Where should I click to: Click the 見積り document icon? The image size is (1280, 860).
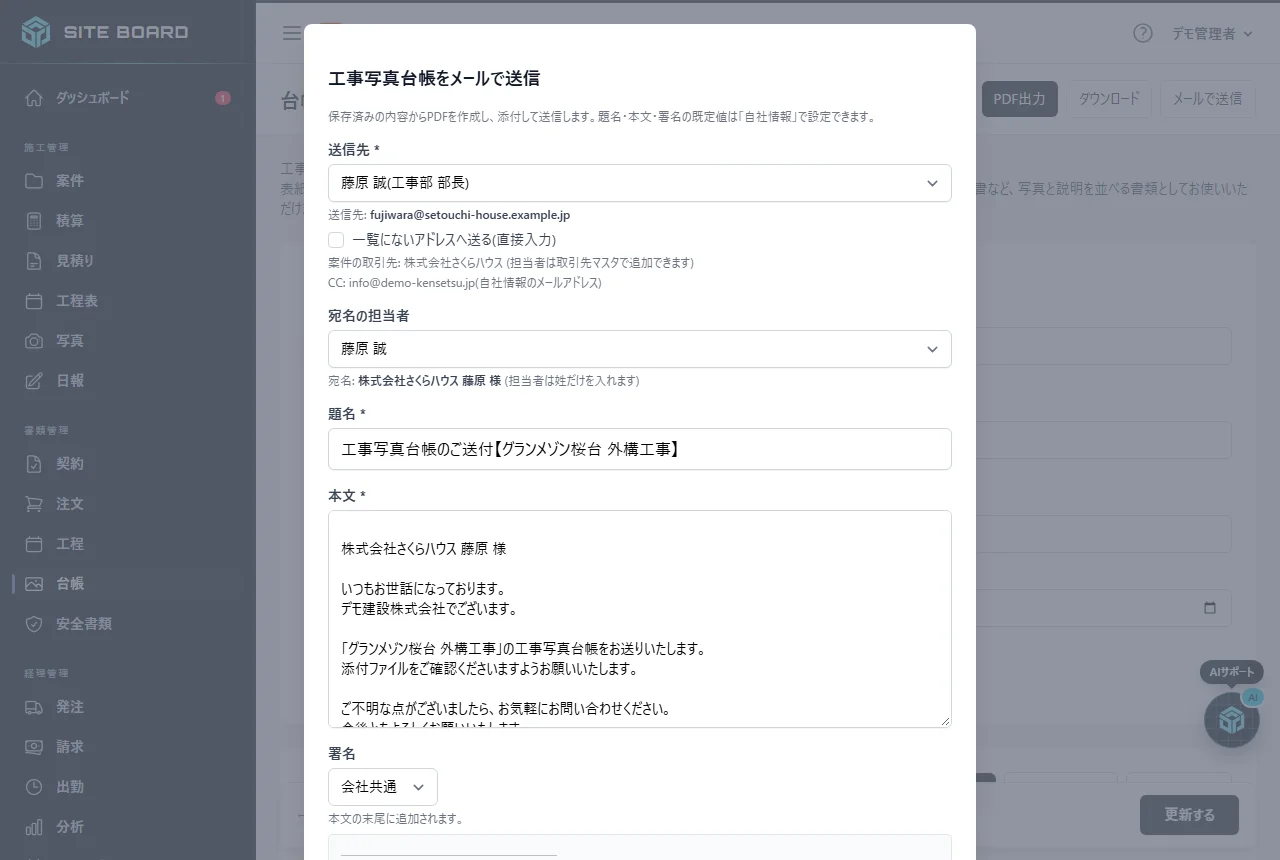(x=34, y=261)
